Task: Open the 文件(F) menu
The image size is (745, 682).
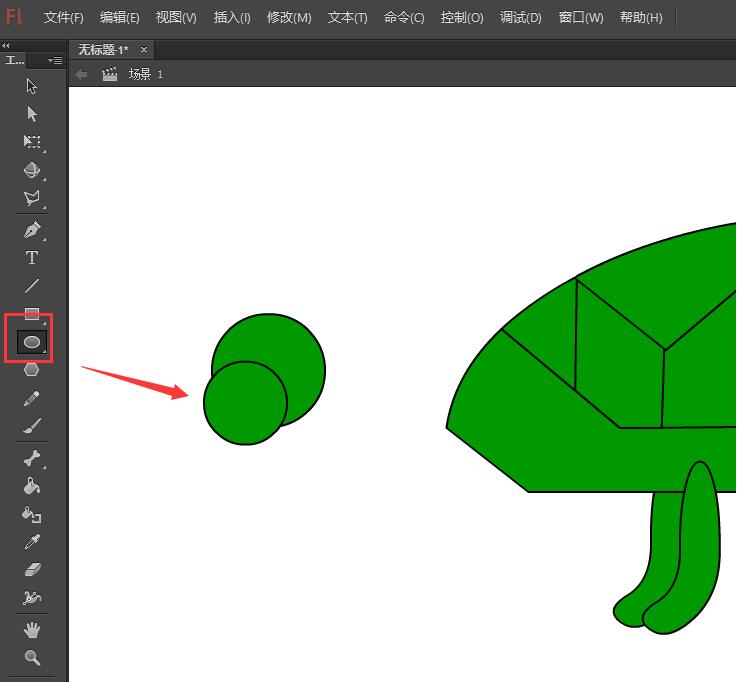Action: pyautogui.click(x=64, y=18)
